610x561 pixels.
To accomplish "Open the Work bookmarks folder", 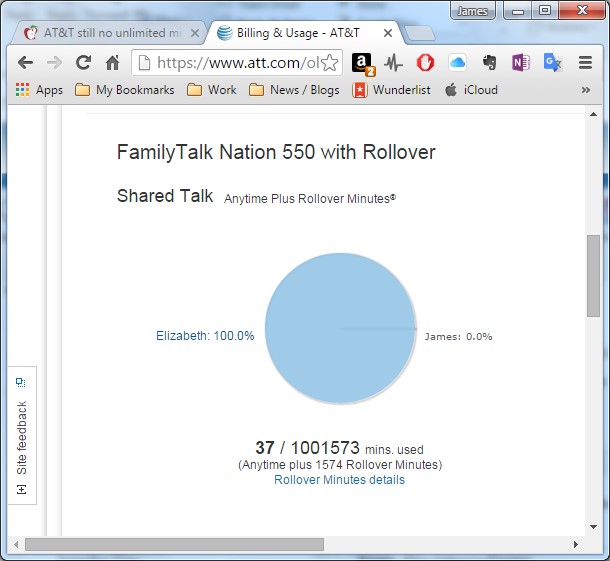I will [211, 90].
